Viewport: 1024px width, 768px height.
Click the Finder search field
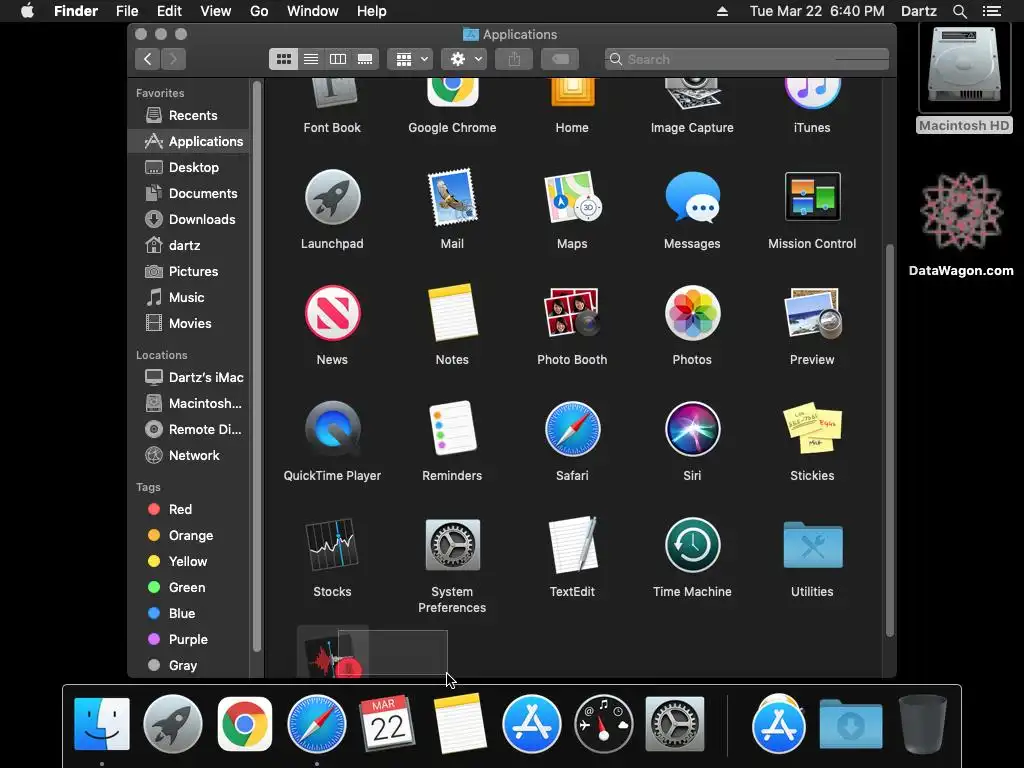[x=747, y=59]
